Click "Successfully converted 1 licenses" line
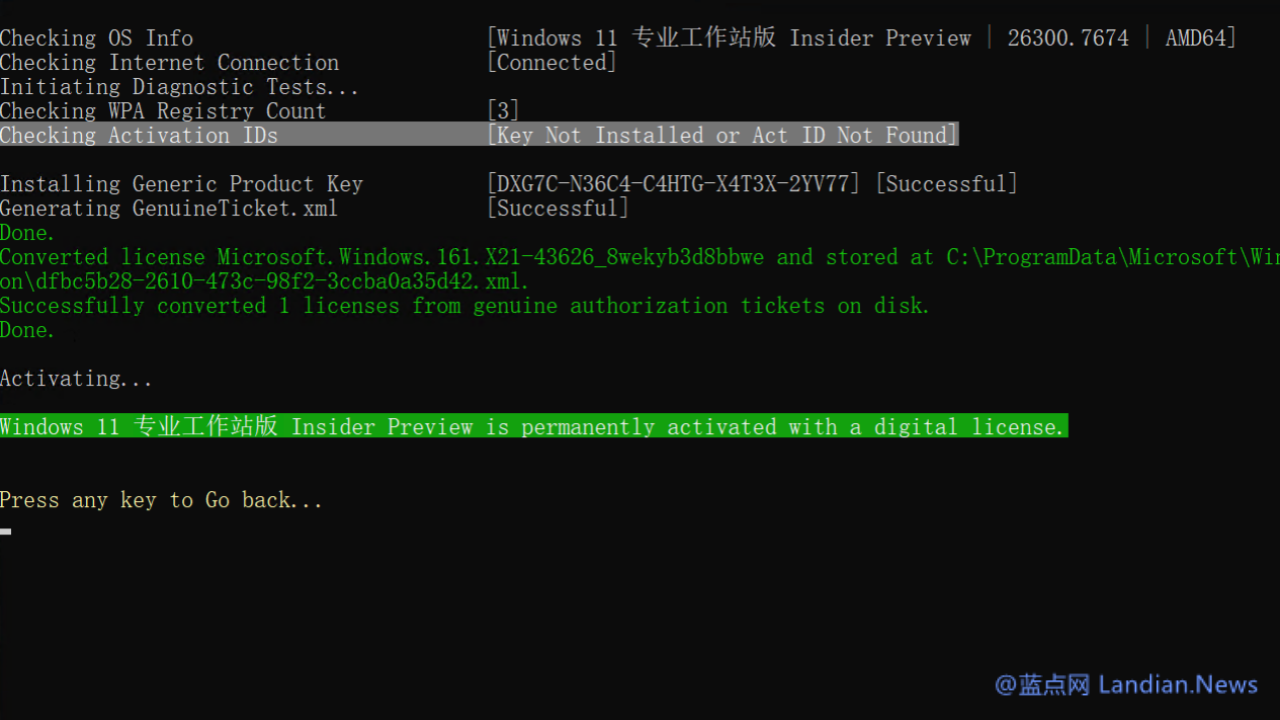 tap(465, 306)
